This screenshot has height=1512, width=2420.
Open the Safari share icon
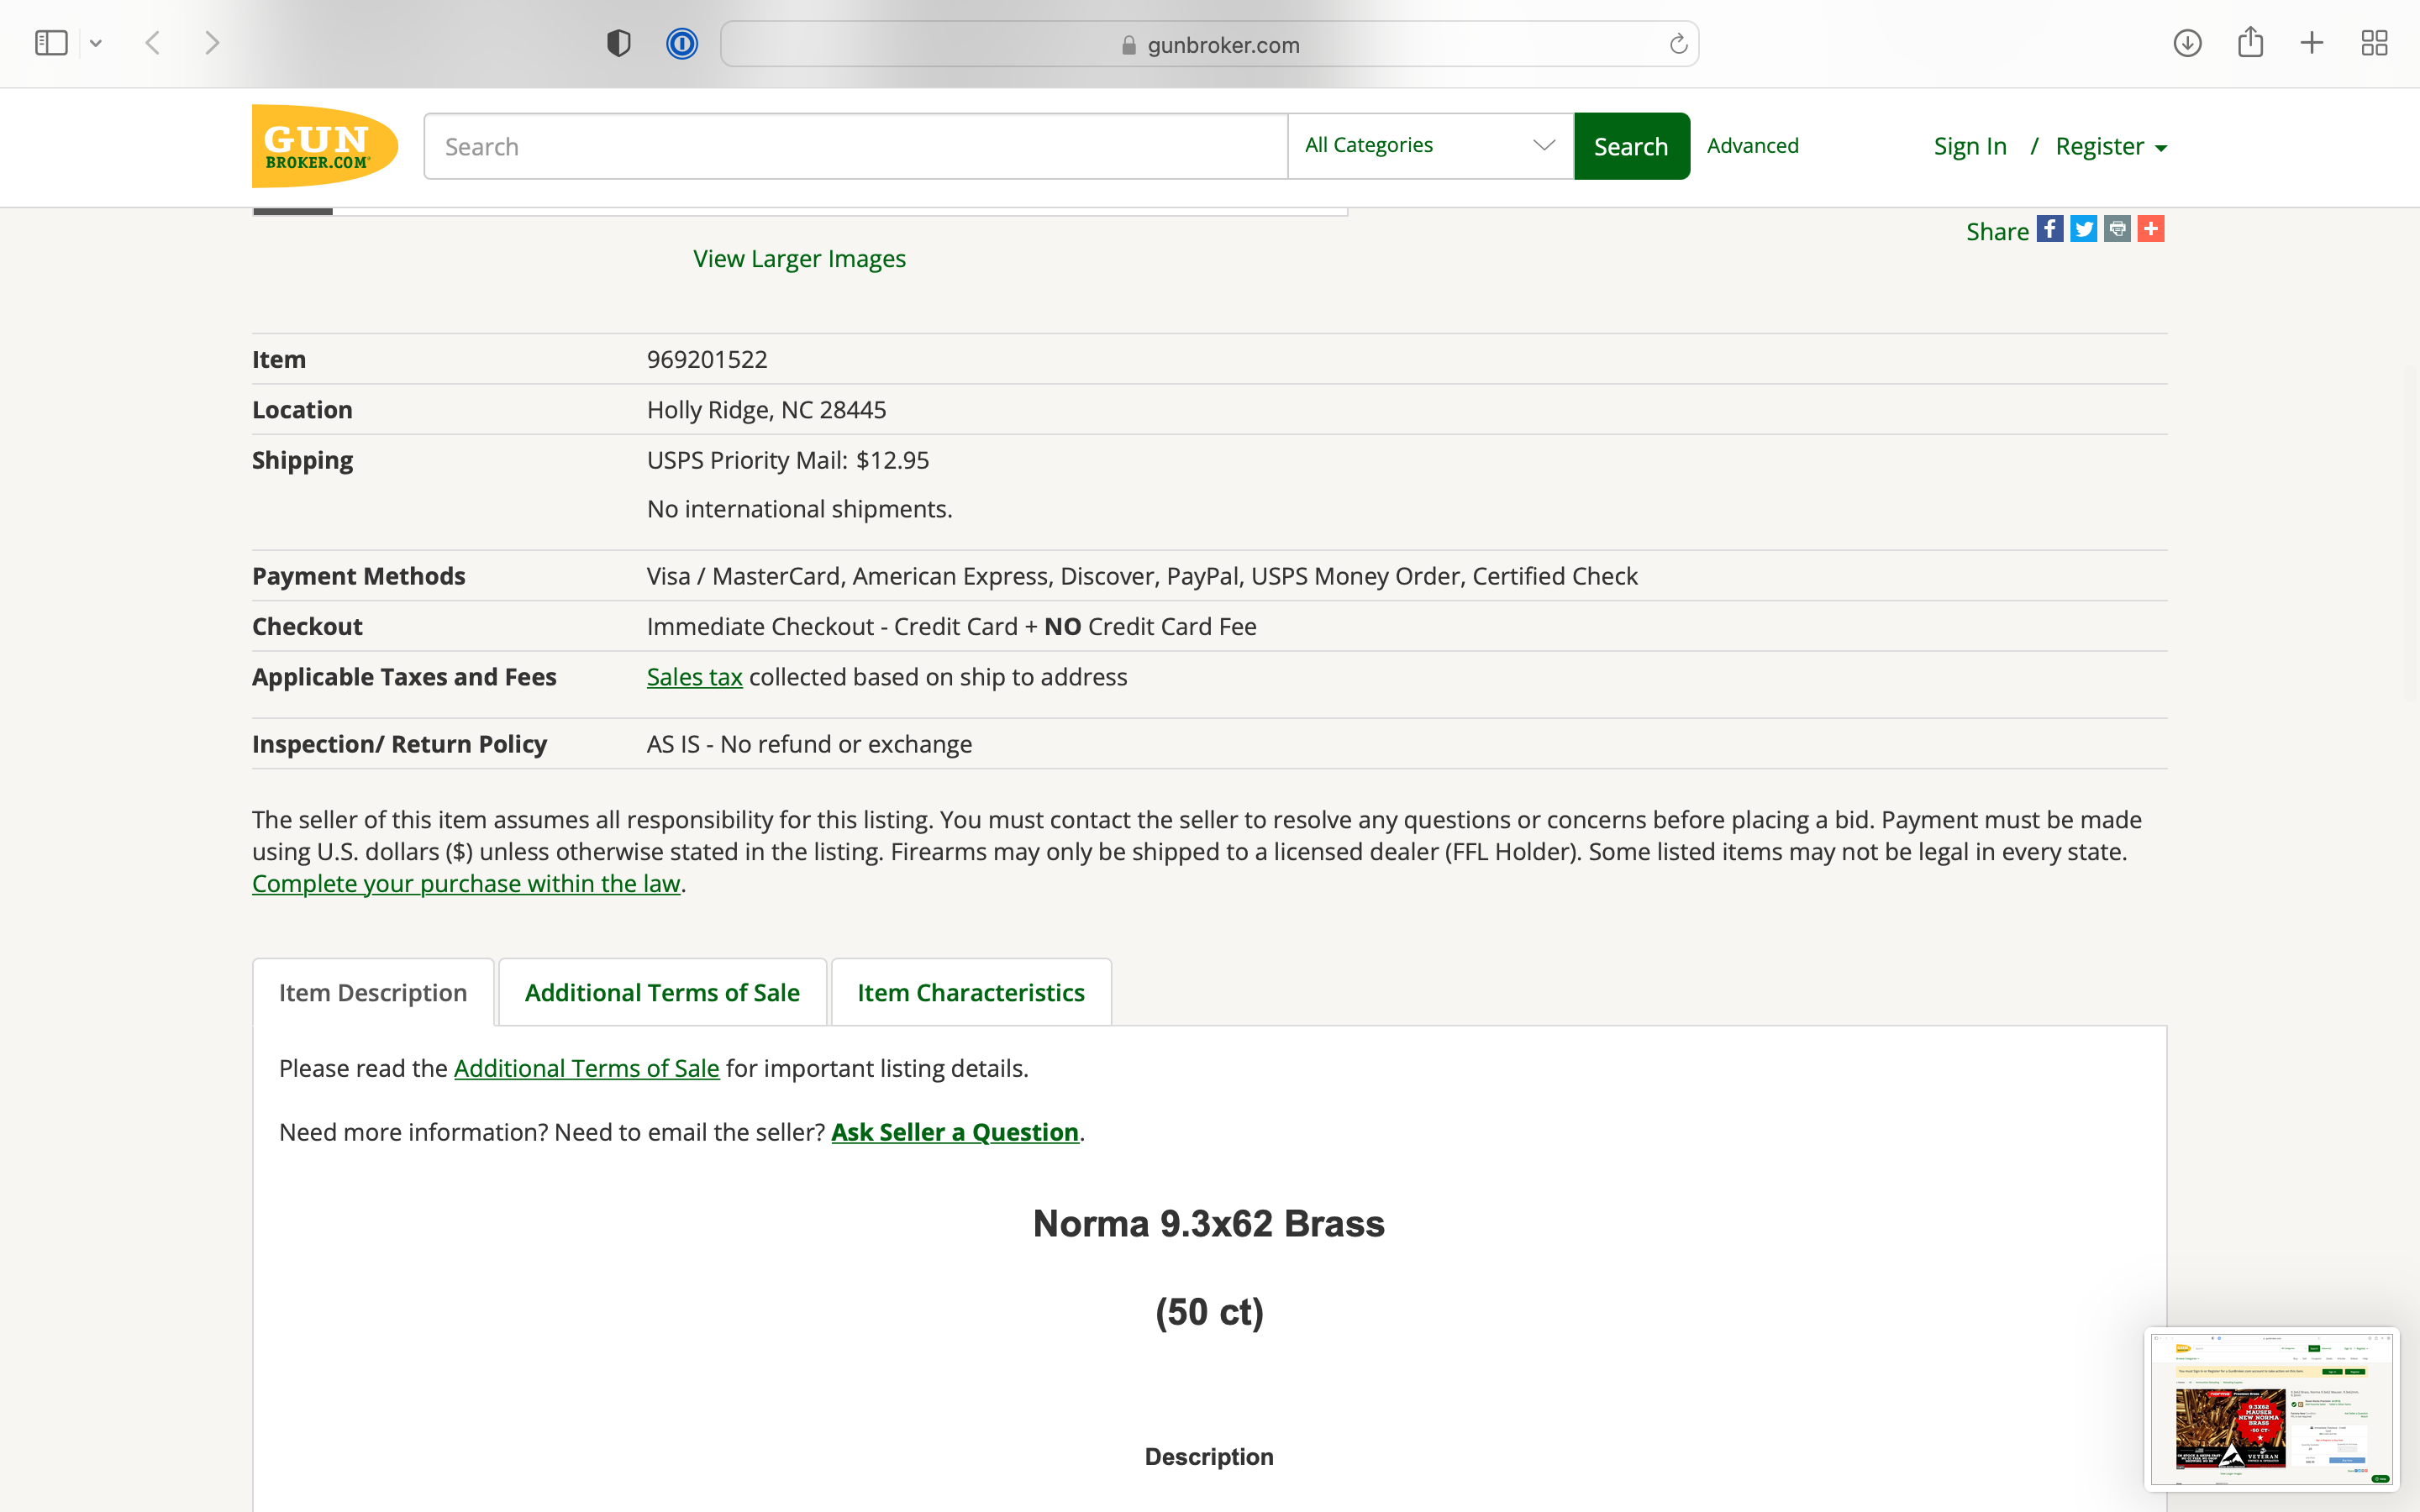pyautogui.click(x=2250, y=42)
